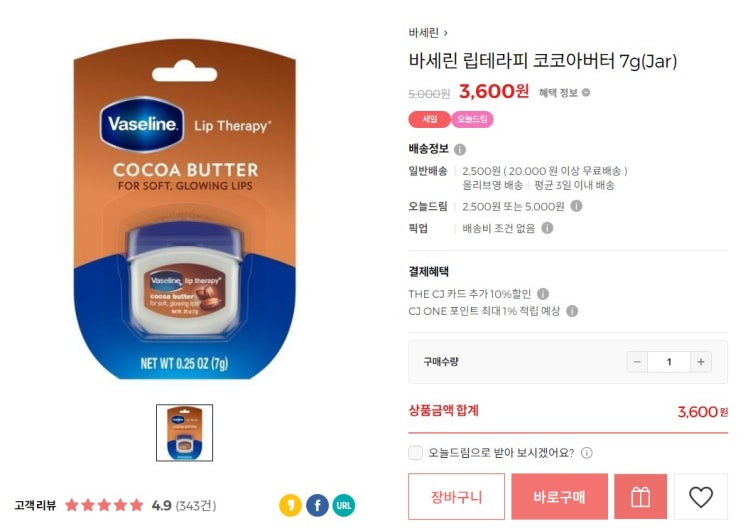Open info icon beside 오늘드림 shipping fee
This screenshot has height=531, width=743.
coord(576,206)
